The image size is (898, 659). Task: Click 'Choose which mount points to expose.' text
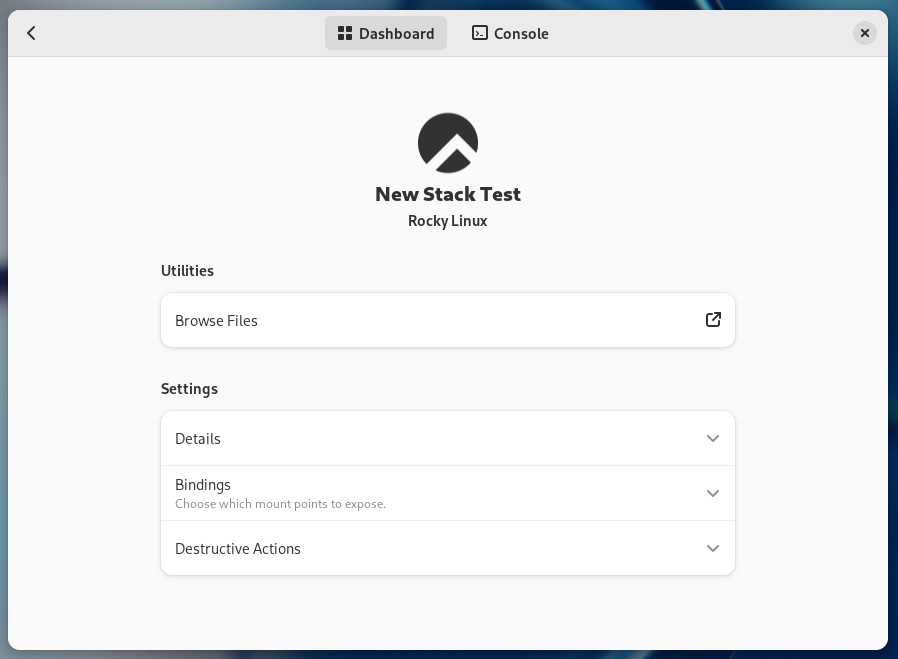coord(281,504)
